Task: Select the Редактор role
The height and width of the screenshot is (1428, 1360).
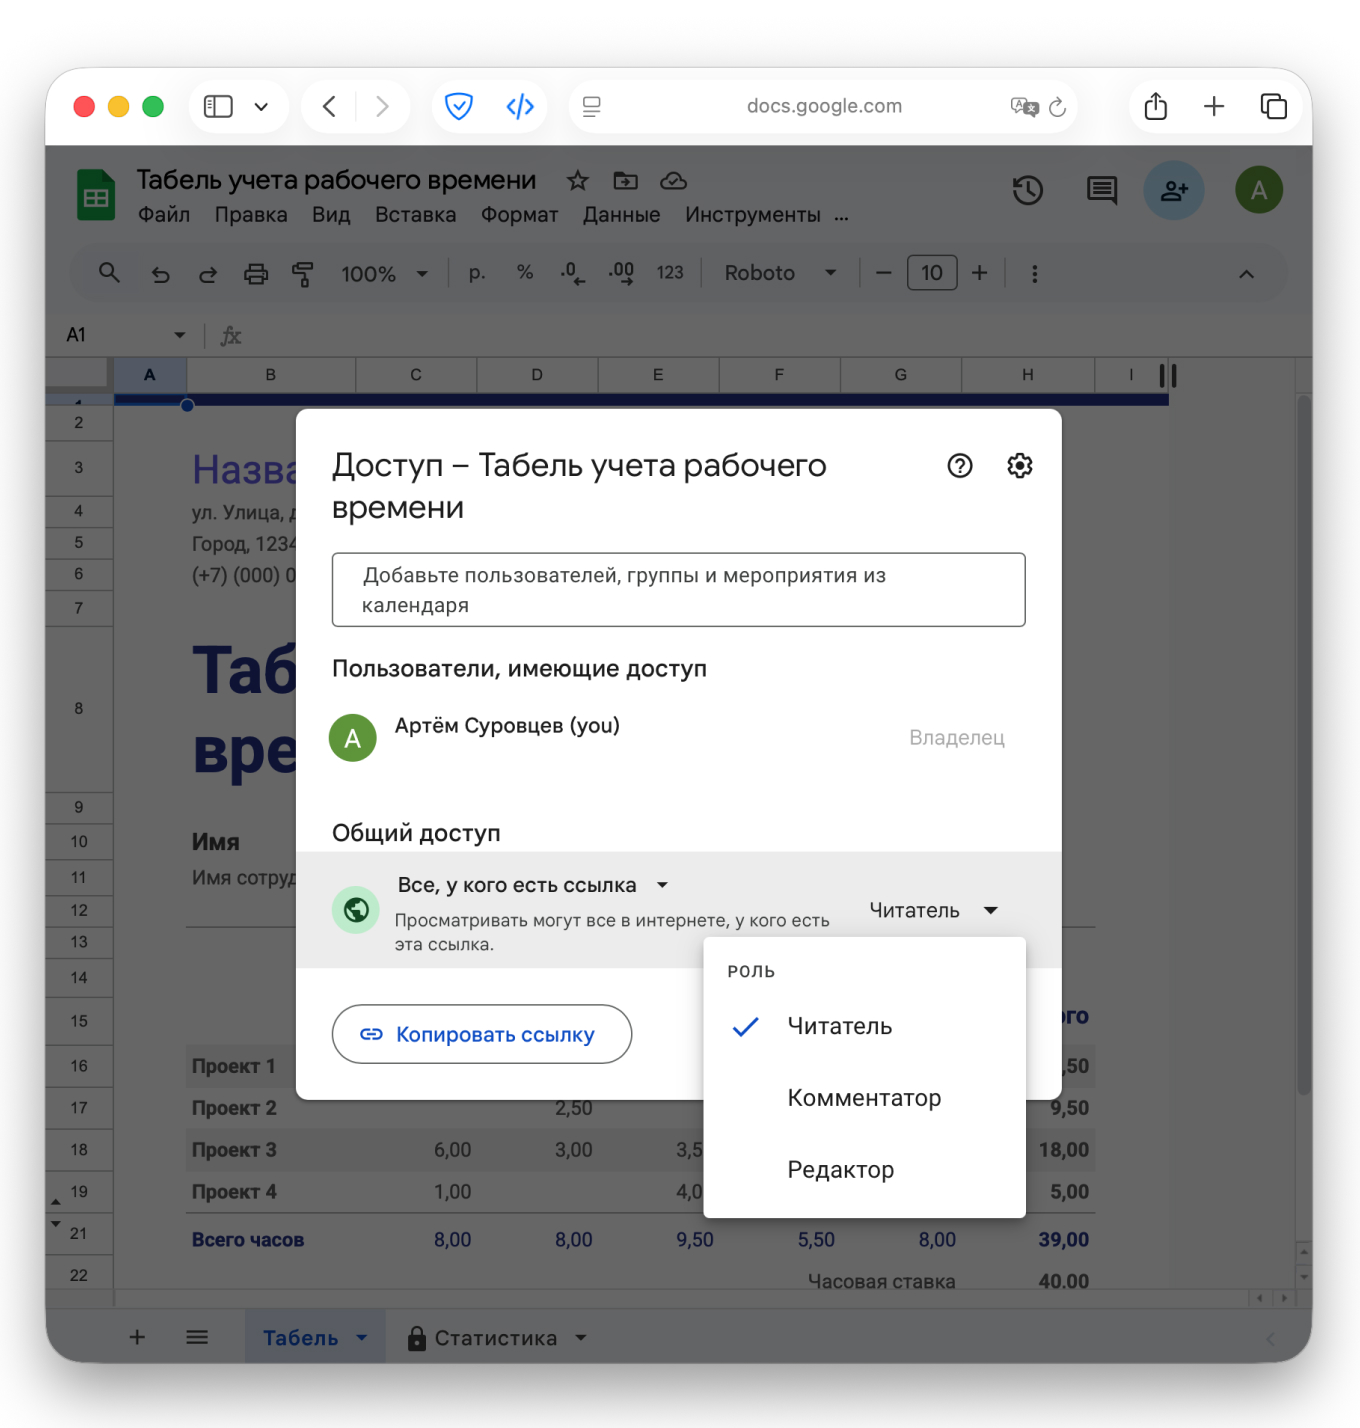Action: click(x=841, y=1169)
